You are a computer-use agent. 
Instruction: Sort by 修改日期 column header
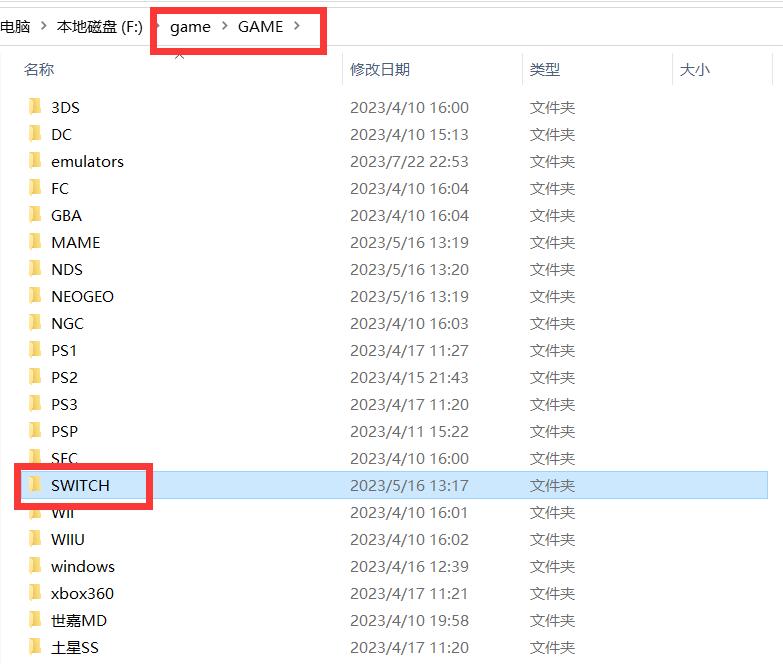tap(380, 69)
